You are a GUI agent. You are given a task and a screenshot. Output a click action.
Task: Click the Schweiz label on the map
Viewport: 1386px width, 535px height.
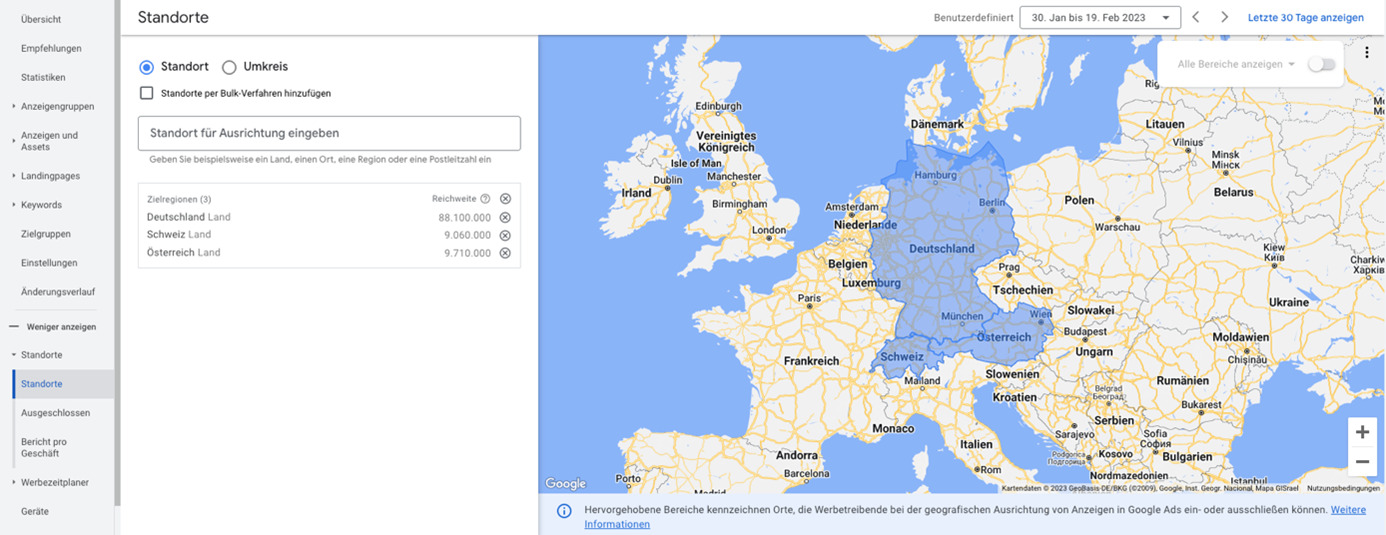[902, 356]
